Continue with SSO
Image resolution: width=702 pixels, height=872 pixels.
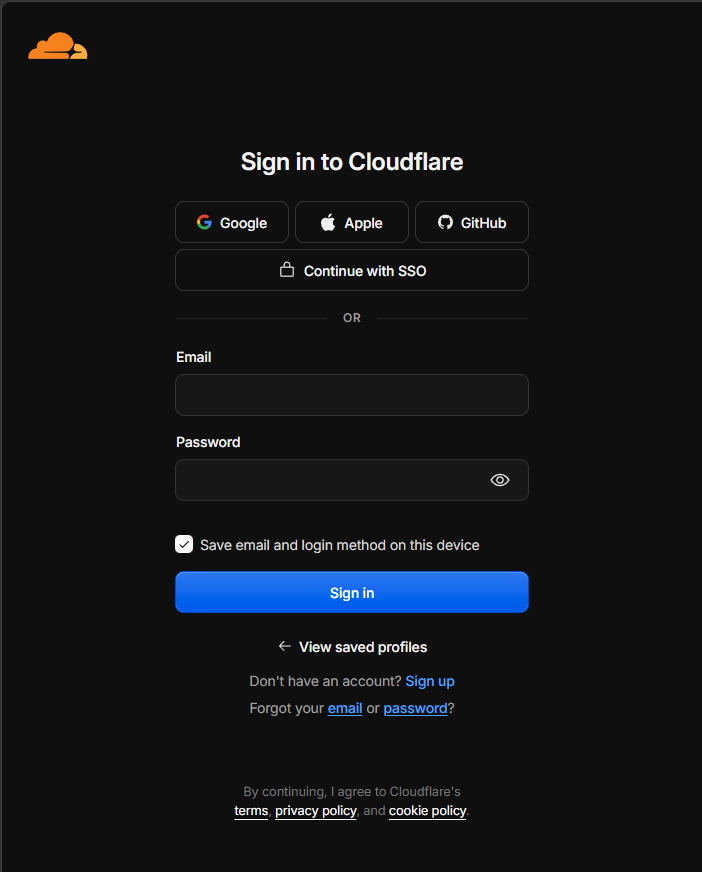(x=352, y=270)
